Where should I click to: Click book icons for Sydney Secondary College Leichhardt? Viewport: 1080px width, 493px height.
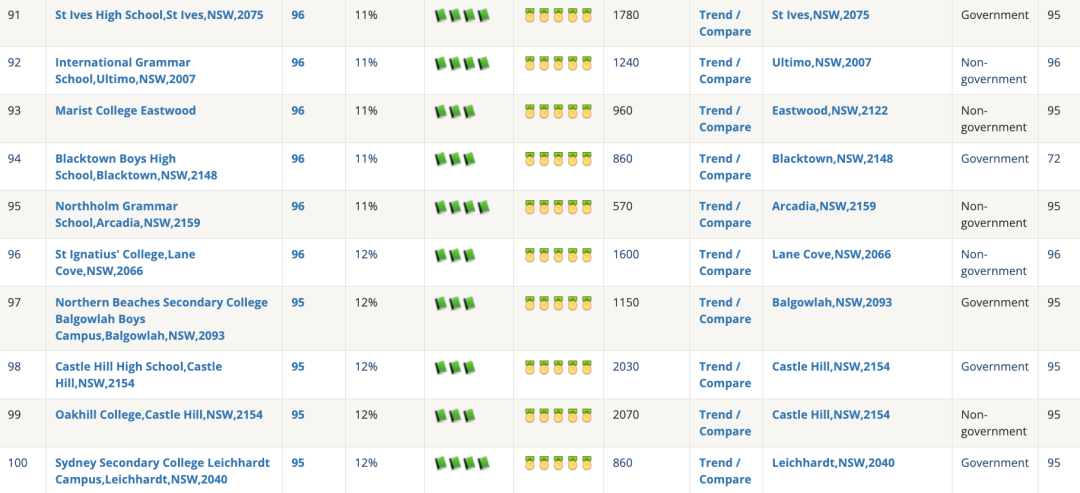[462, 463]
